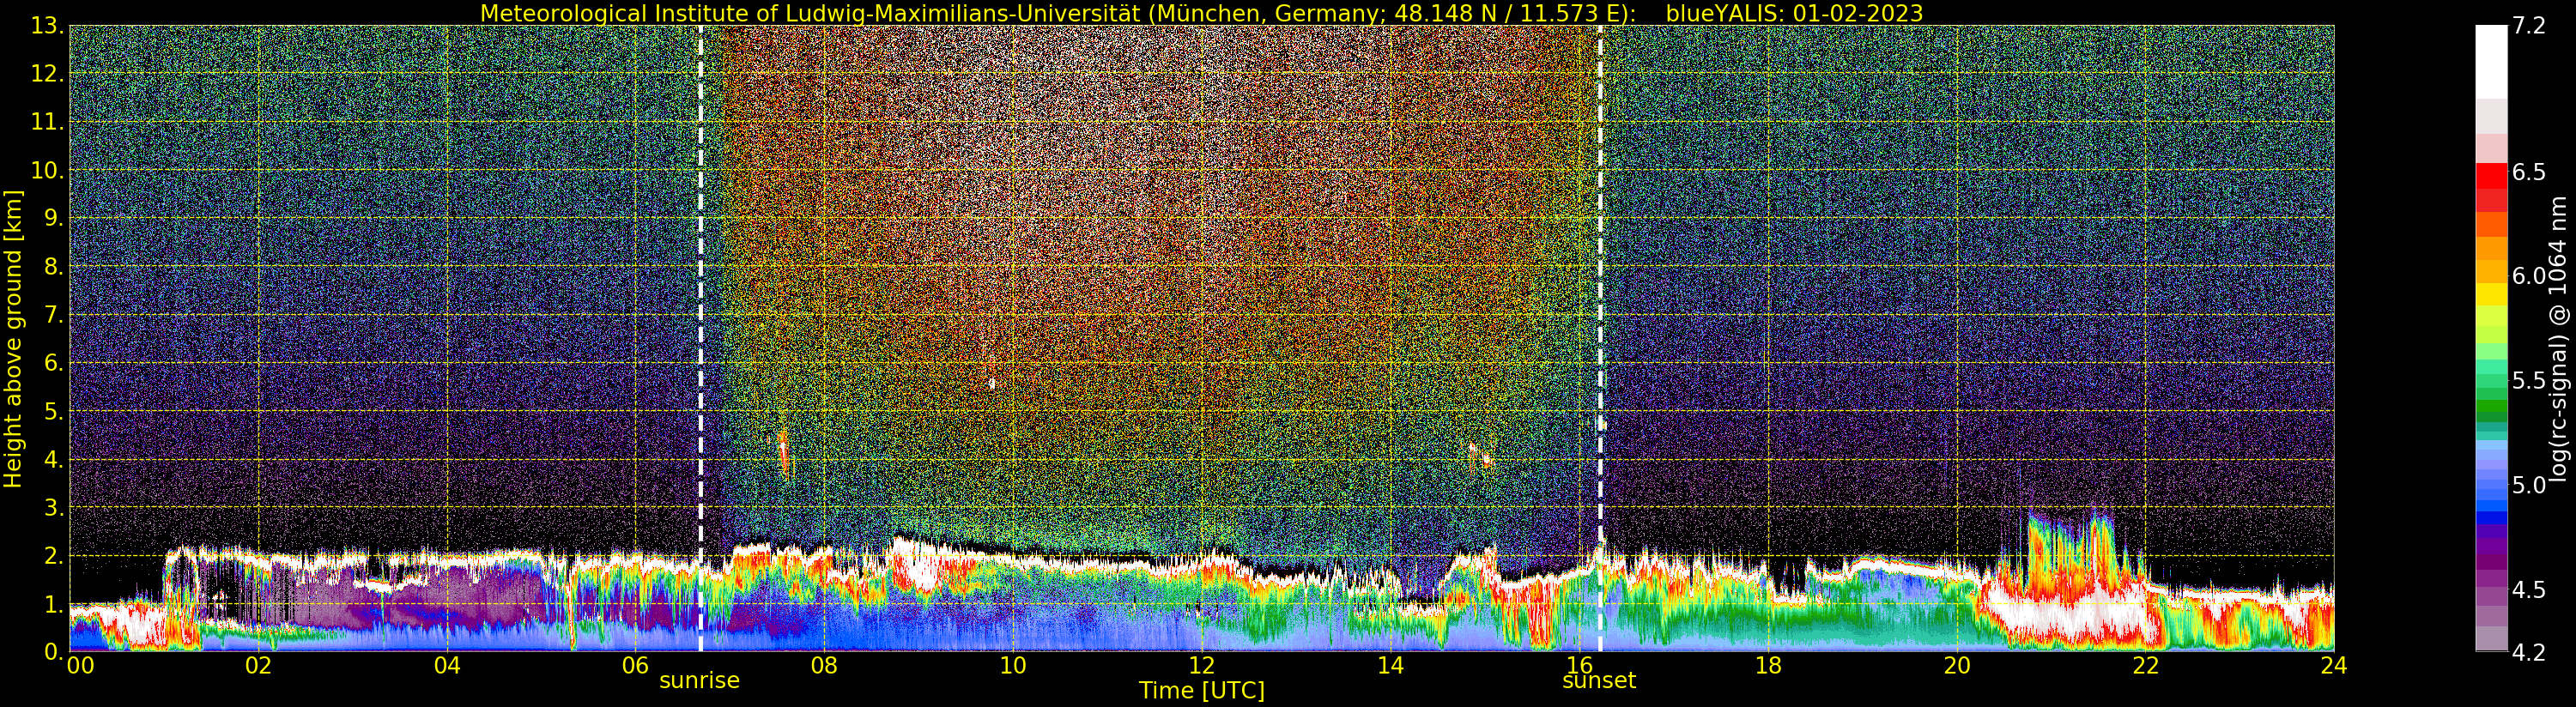Pick the red colorbar segment near 6.5
This screenshot has width=2576, height=707.
coord(2491,175)
